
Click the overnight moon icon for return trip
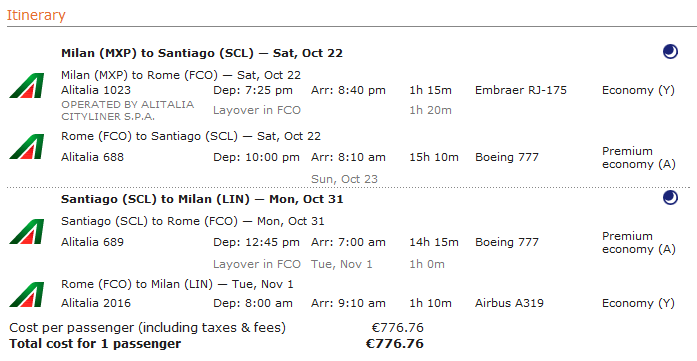670,198
